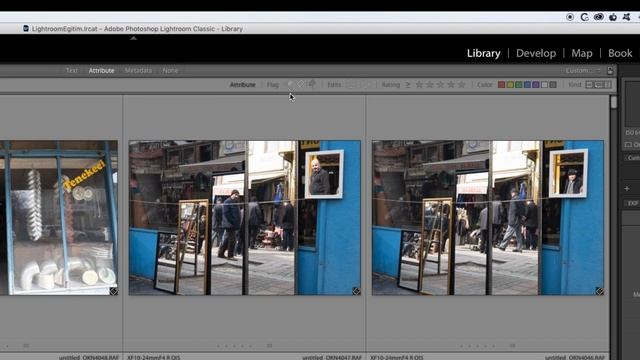Open Creative Cloud menu bar icon
Screen dimensions: 640x360
[x=598, y=17]
